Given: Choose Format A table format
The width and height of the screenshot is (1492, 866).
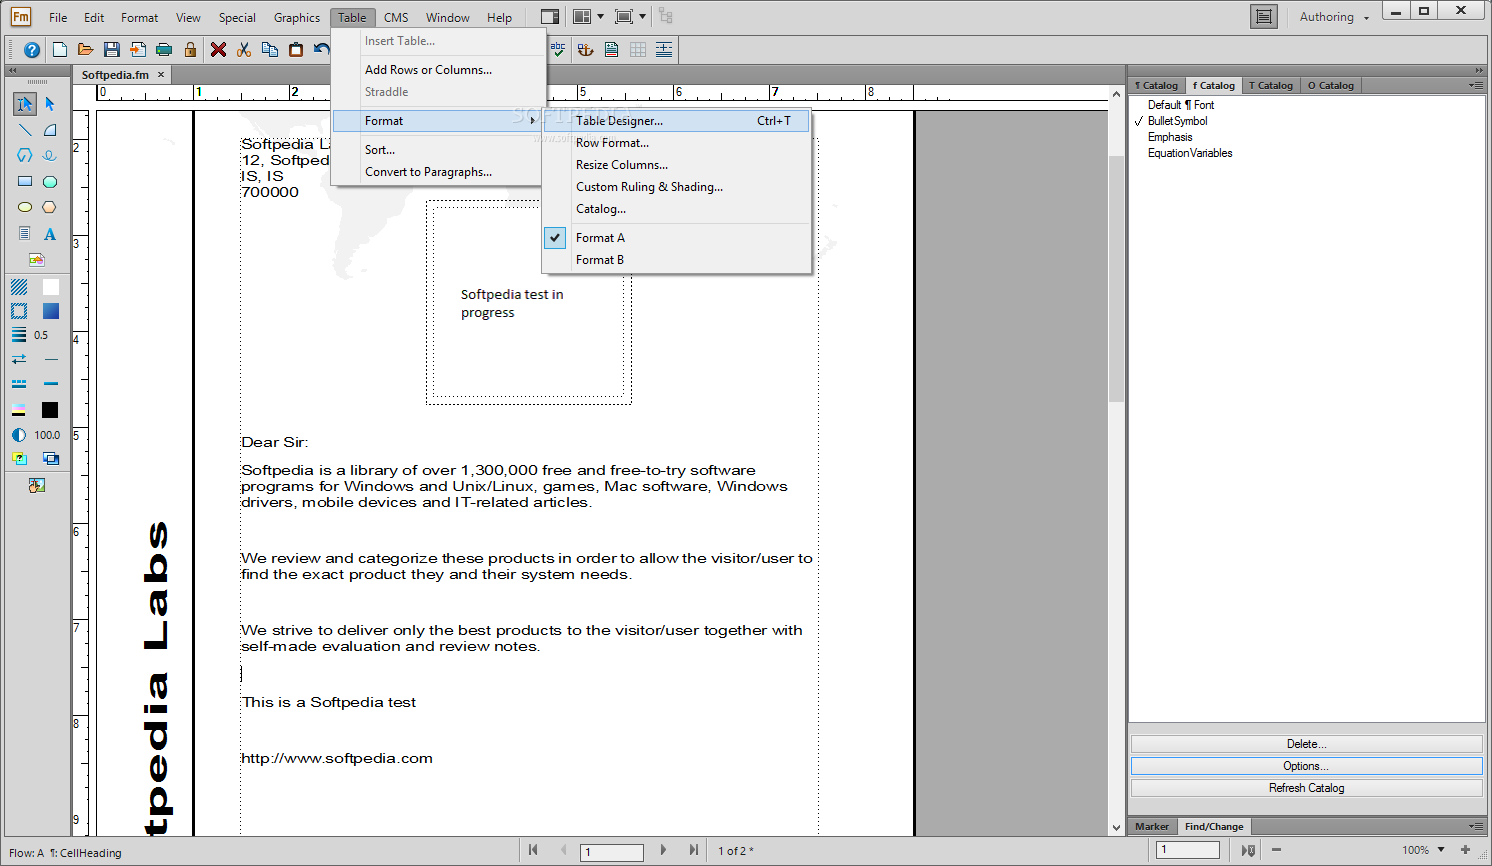Looking at the screenshot, I should click(x=600, y=238).
